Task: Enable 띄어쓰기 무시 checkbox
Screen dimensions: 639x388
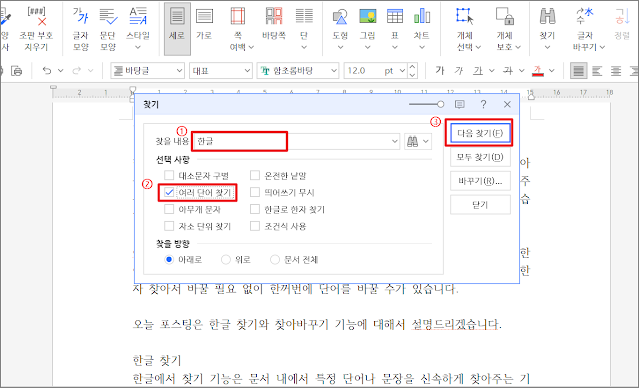Action: (x=255, y=192)
